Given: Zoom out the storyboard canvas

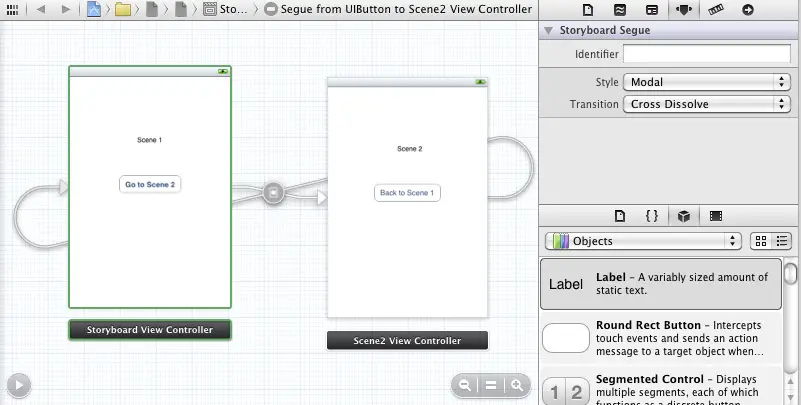Looking at the screenshot, I should pyautogui.click(x=465, y=385).
